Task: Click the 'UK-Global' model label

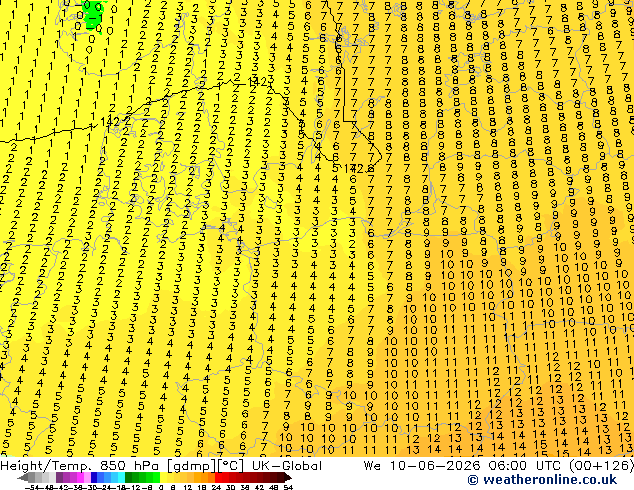Action: 287,466
